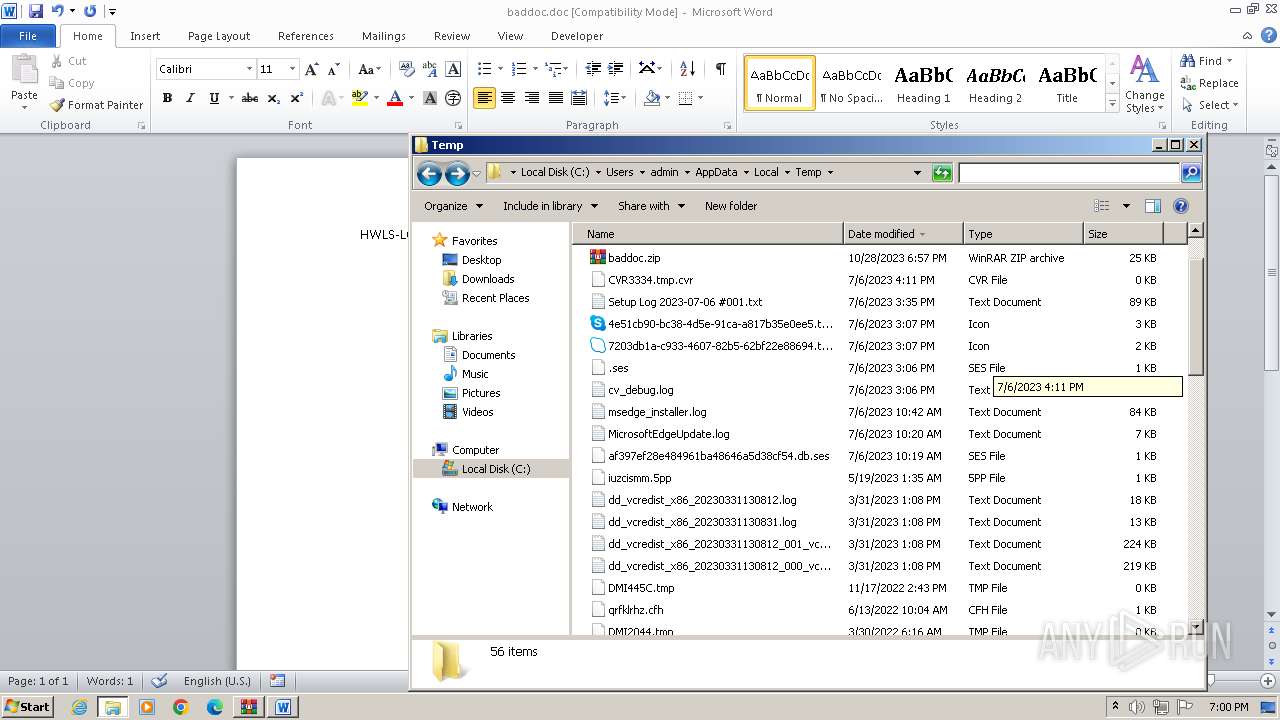
Task: Open Share with dropdown
Action: tap(651, 206)
